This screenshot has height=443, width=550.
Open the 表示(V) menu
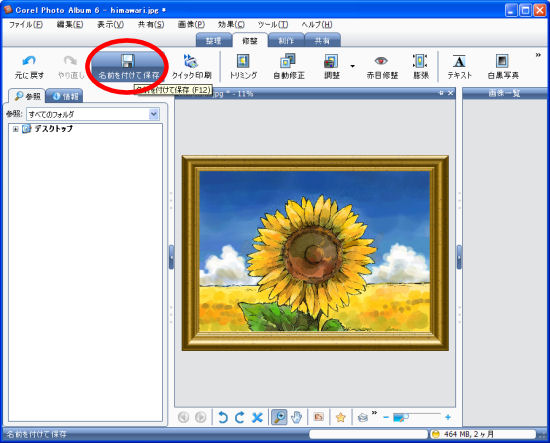coord(110,25)
